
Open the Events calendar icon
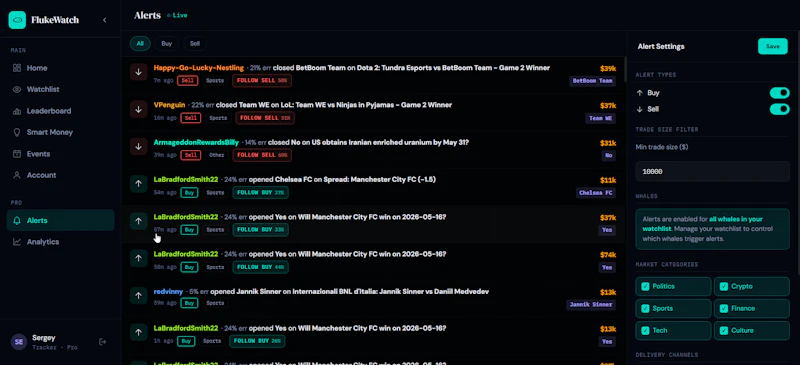point(17,154)
